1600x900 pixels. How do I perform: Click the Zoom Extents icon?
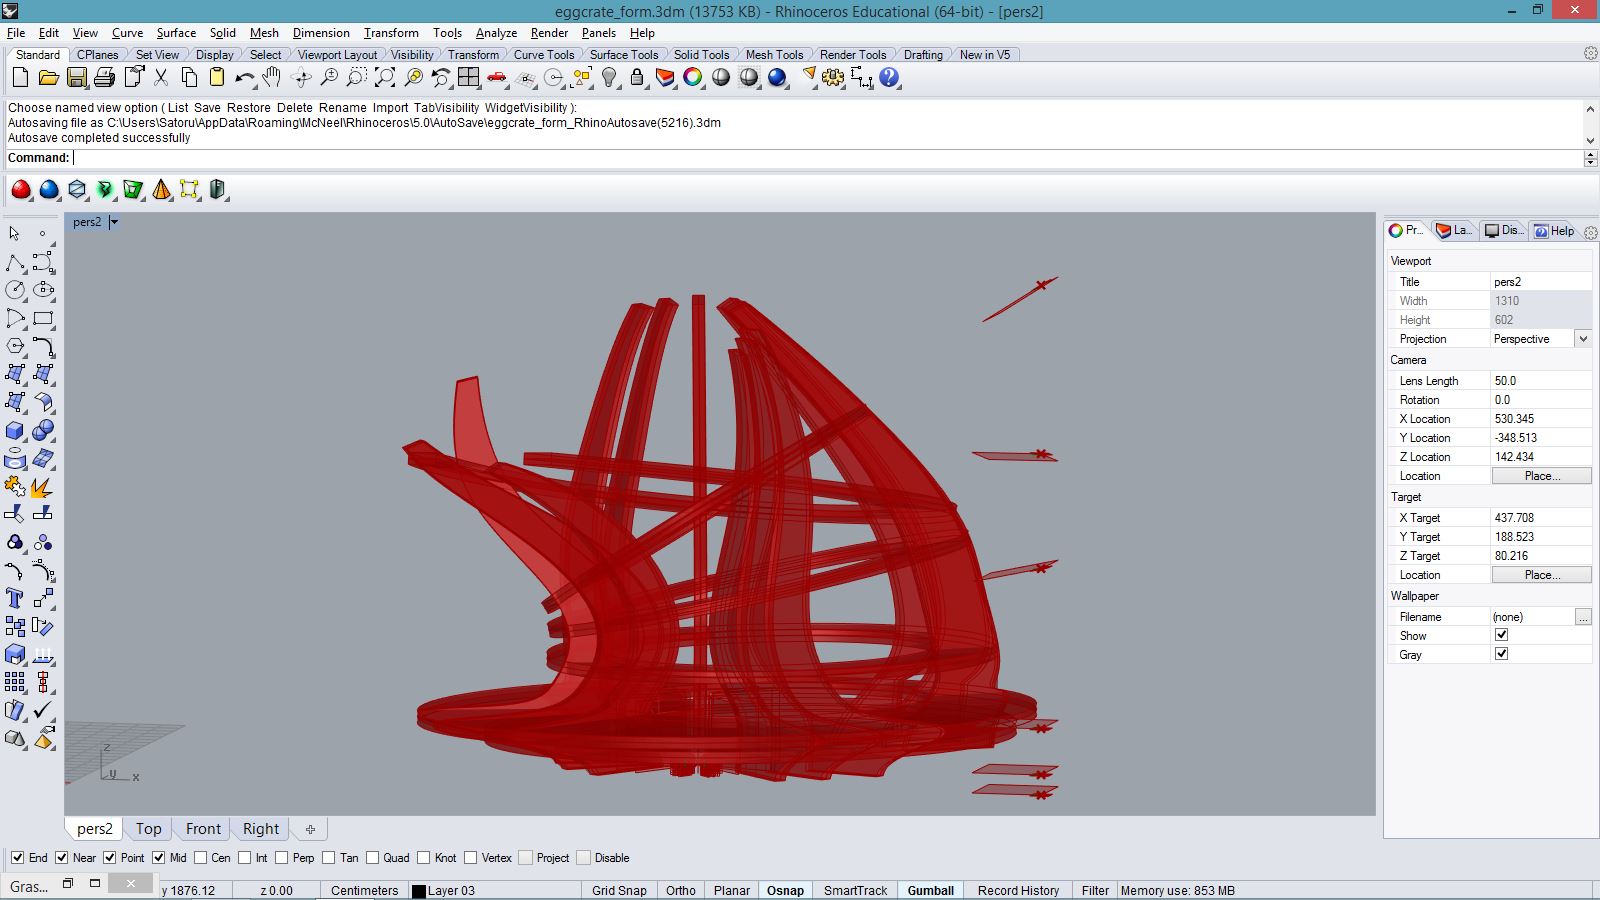coord(384,78)
